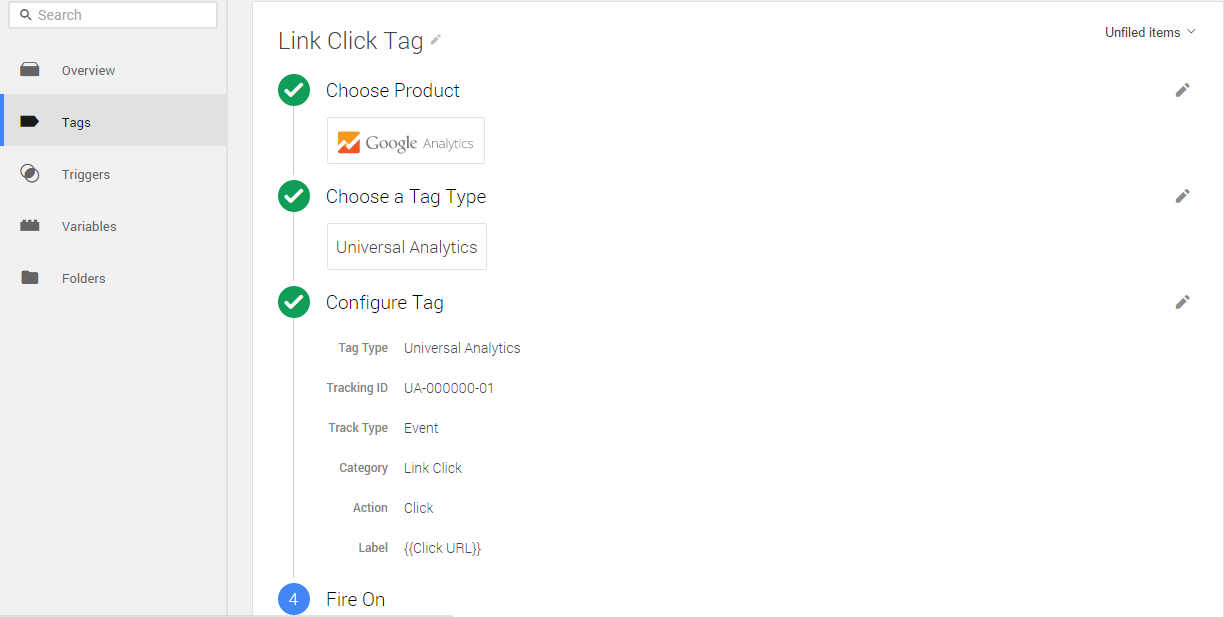
Task: Click the Folders icon in sidebar
Action: [x=30, y=278]
